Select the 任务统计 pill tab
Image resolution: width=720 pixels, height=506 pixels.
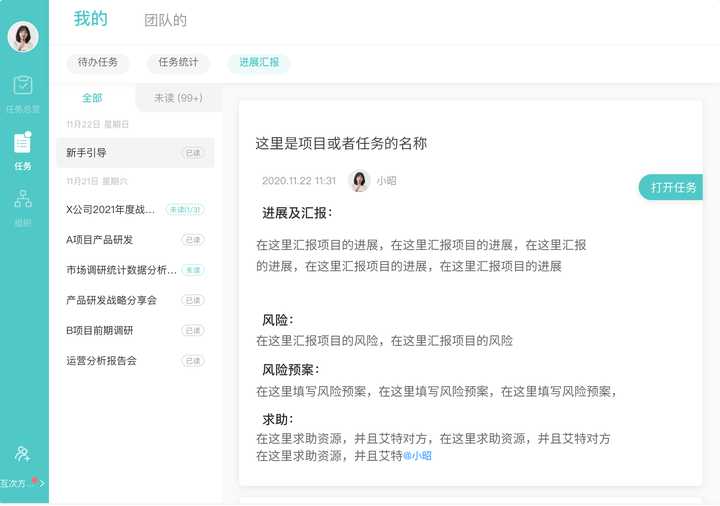(x=178, y=62)
